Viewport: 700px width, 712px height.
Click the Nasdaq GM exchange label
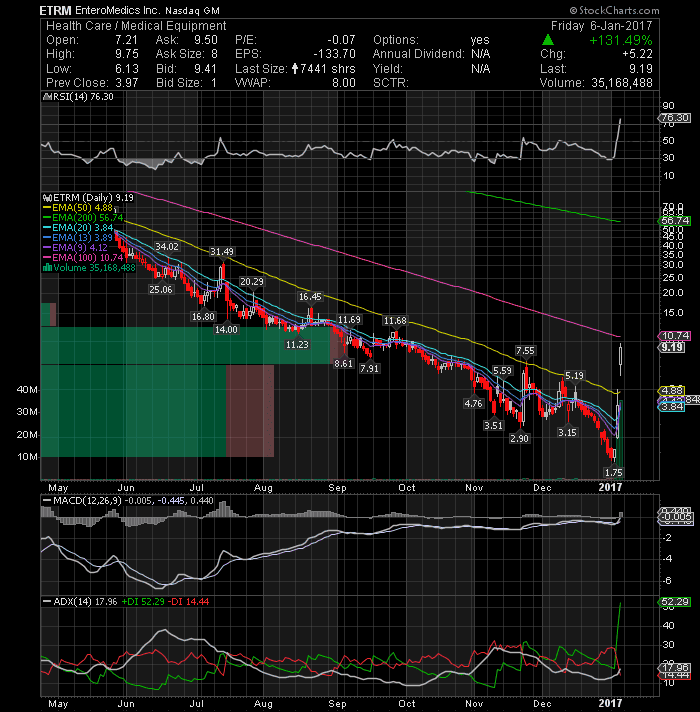tap(192, 11)
